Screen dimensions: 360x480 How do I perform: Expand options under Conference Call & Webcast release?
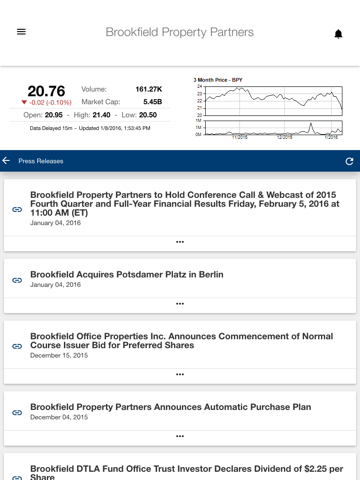(180, 242)
